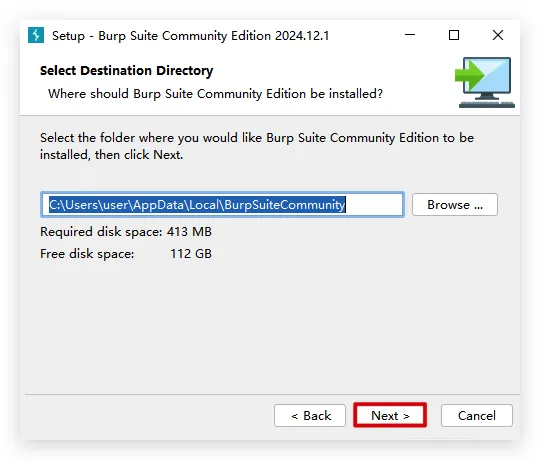
Task: Minimize the Burp Suite setup window
Action: [410, 35]
